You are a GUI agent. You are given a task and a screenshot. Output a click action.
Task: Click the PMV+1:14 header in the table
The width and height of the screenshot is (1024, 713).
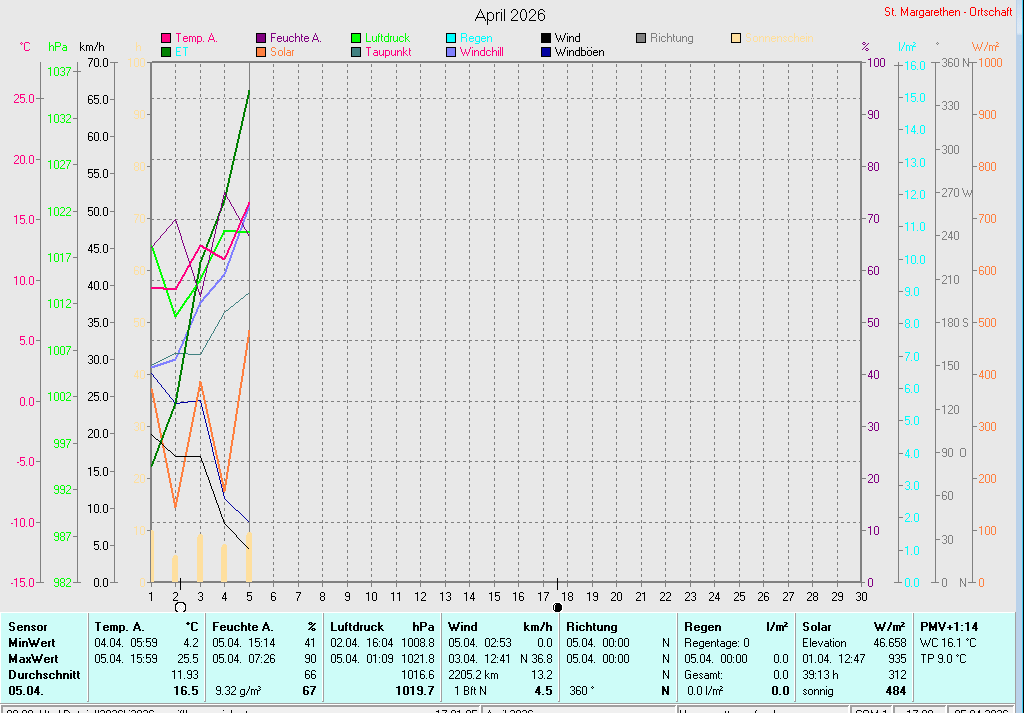(x=949, y=627)
